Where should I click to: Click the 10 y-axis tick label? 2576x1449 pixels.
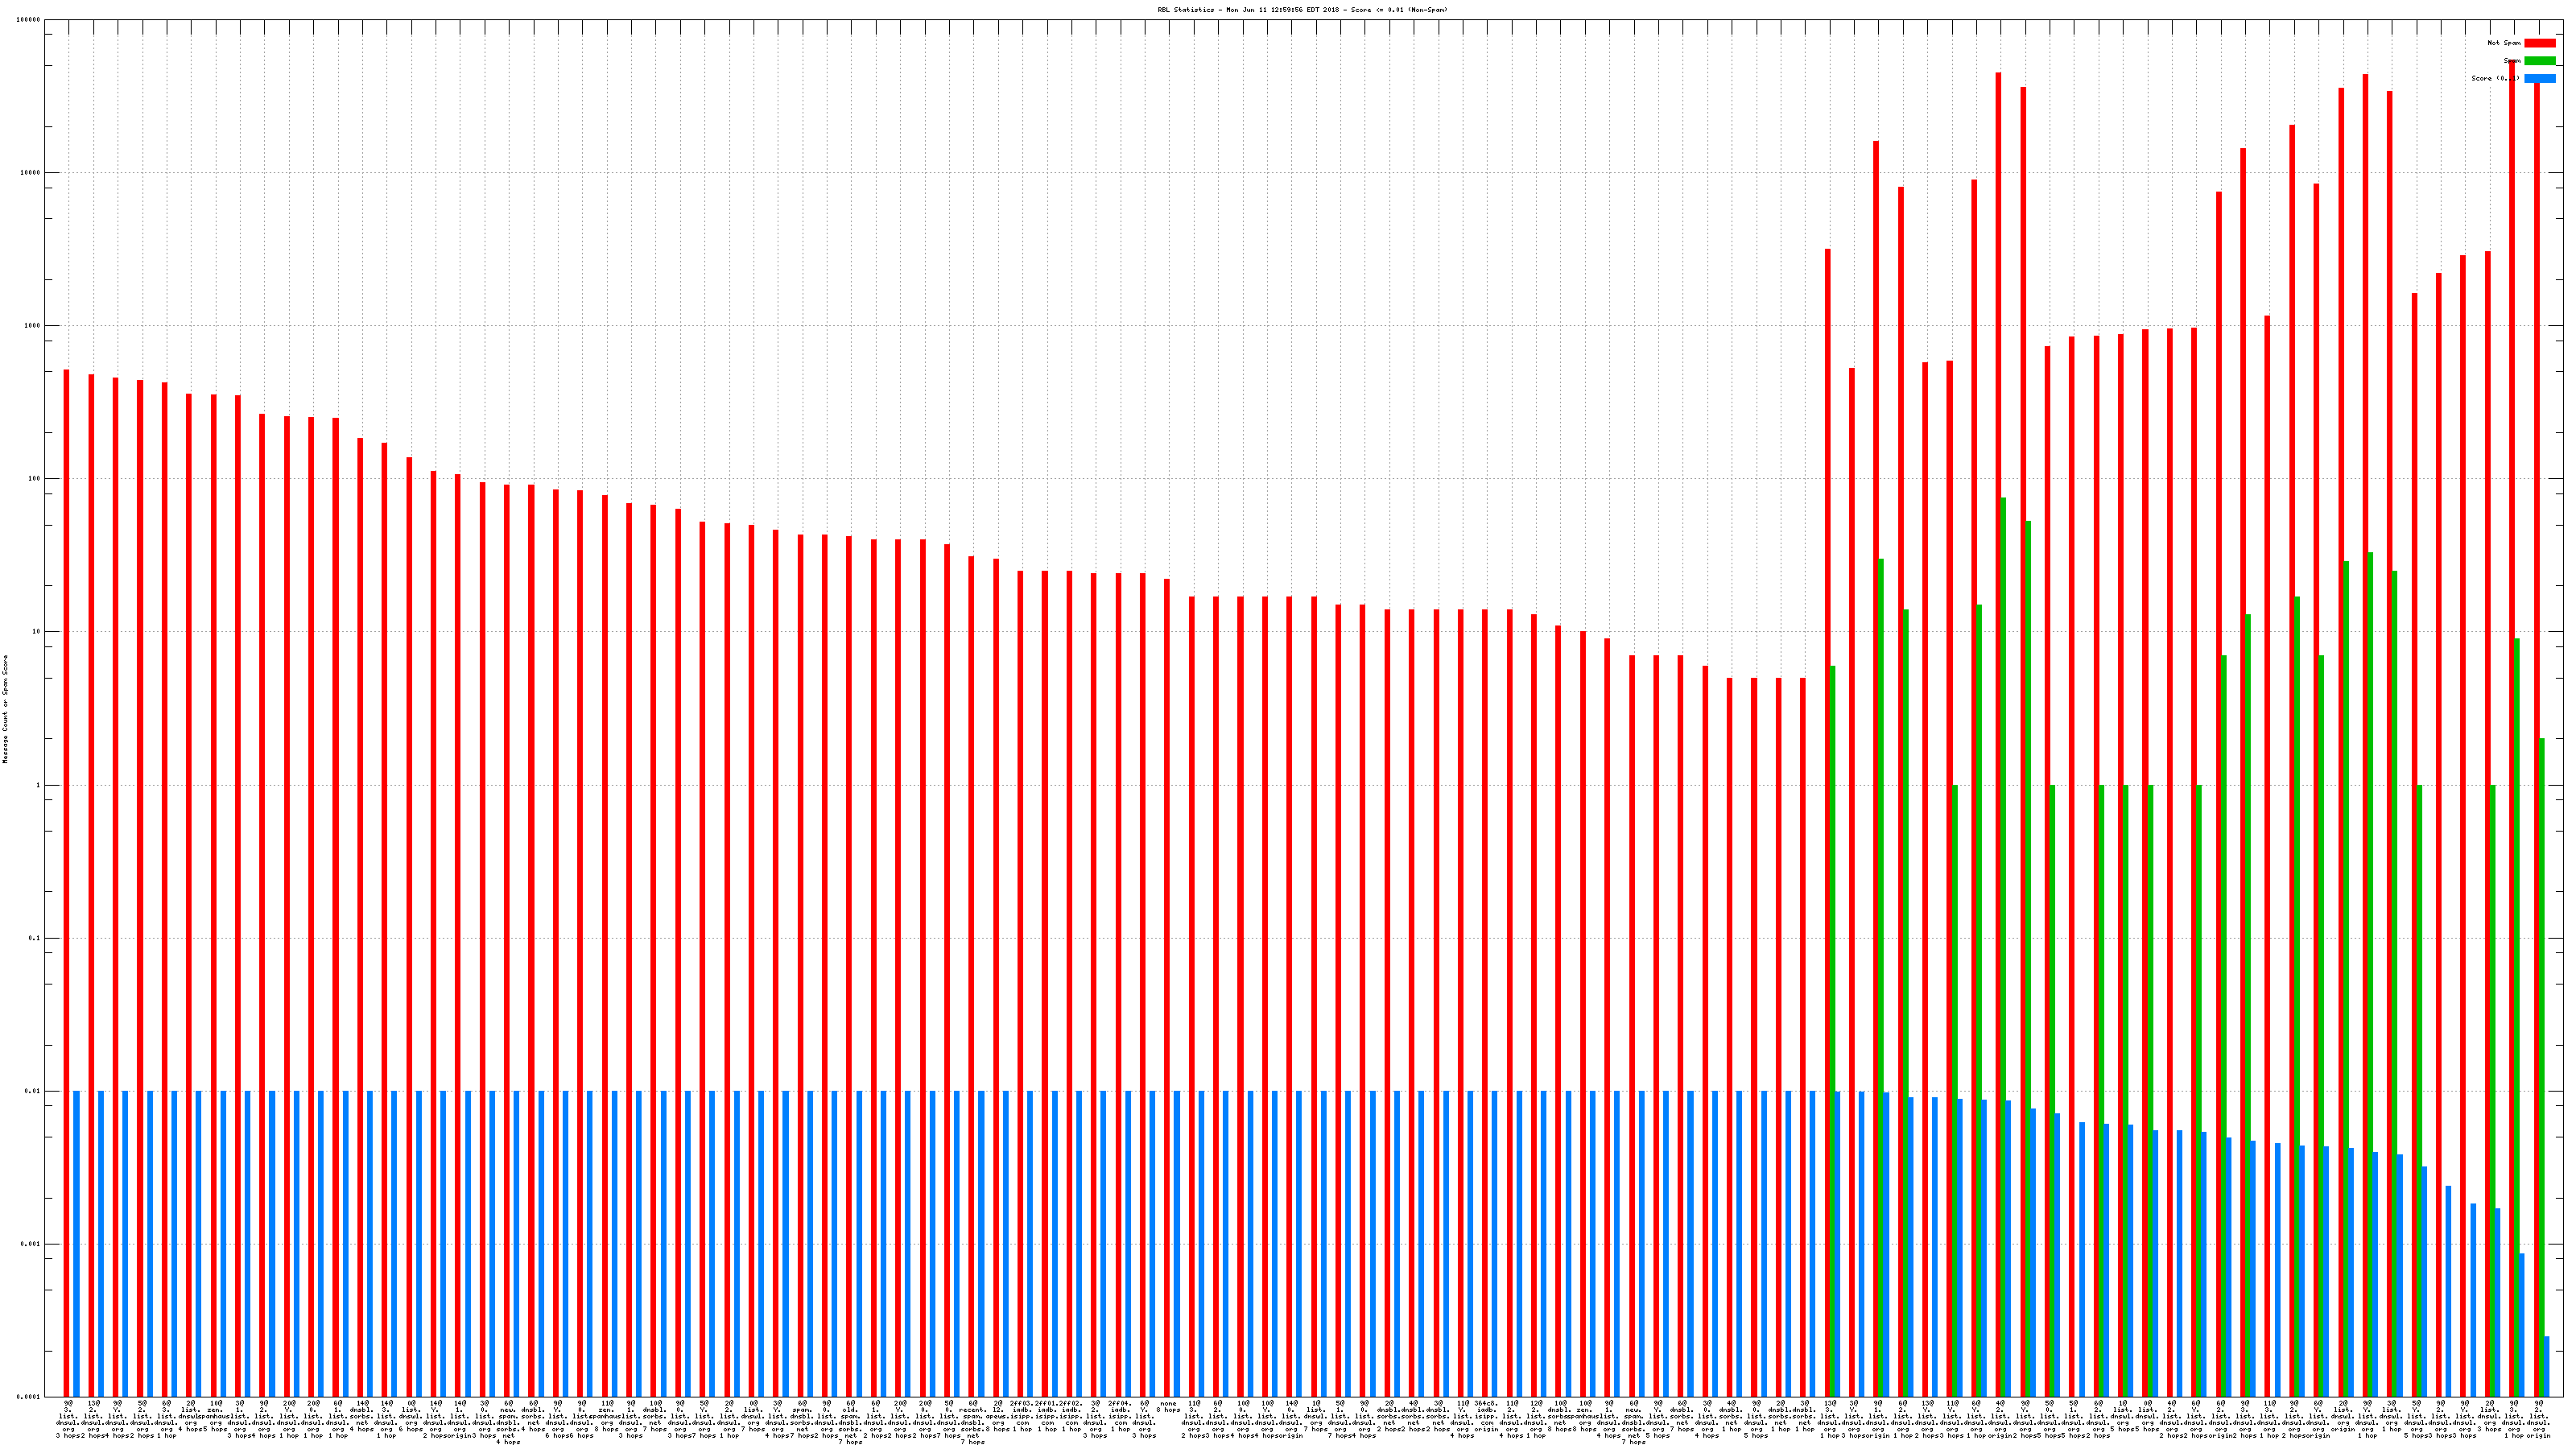tap(37, 632)
